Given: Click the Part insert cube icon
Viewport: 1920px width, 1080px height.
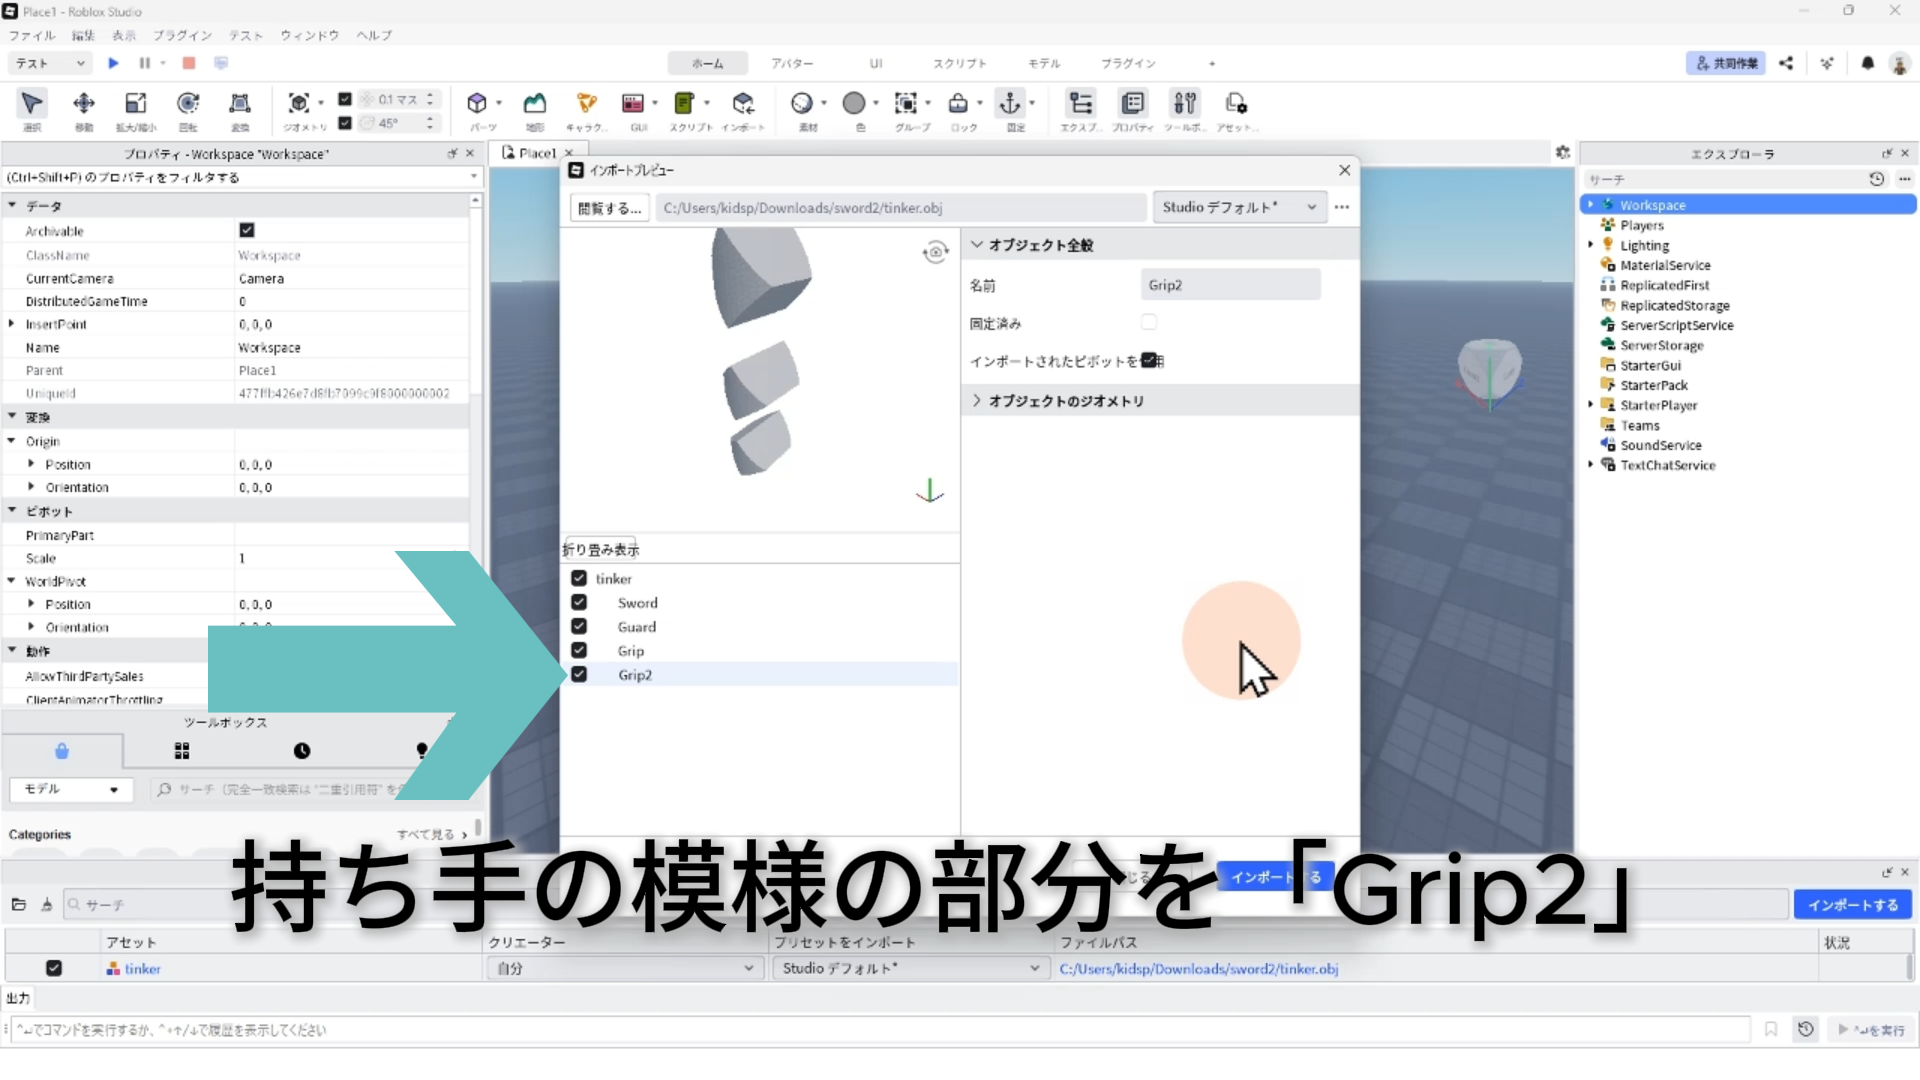Looking at the screenshot, I should coord(477,104).
